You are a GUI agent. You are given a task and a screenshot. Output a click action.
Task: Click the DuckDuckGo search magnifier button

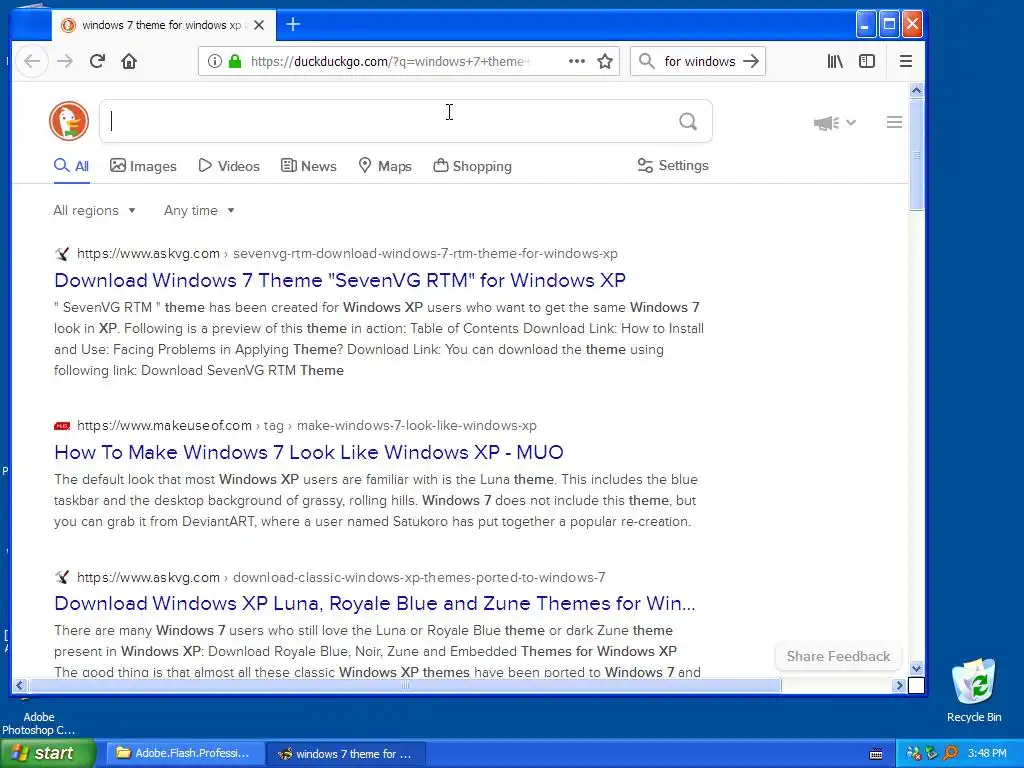(x=688, y=121)
